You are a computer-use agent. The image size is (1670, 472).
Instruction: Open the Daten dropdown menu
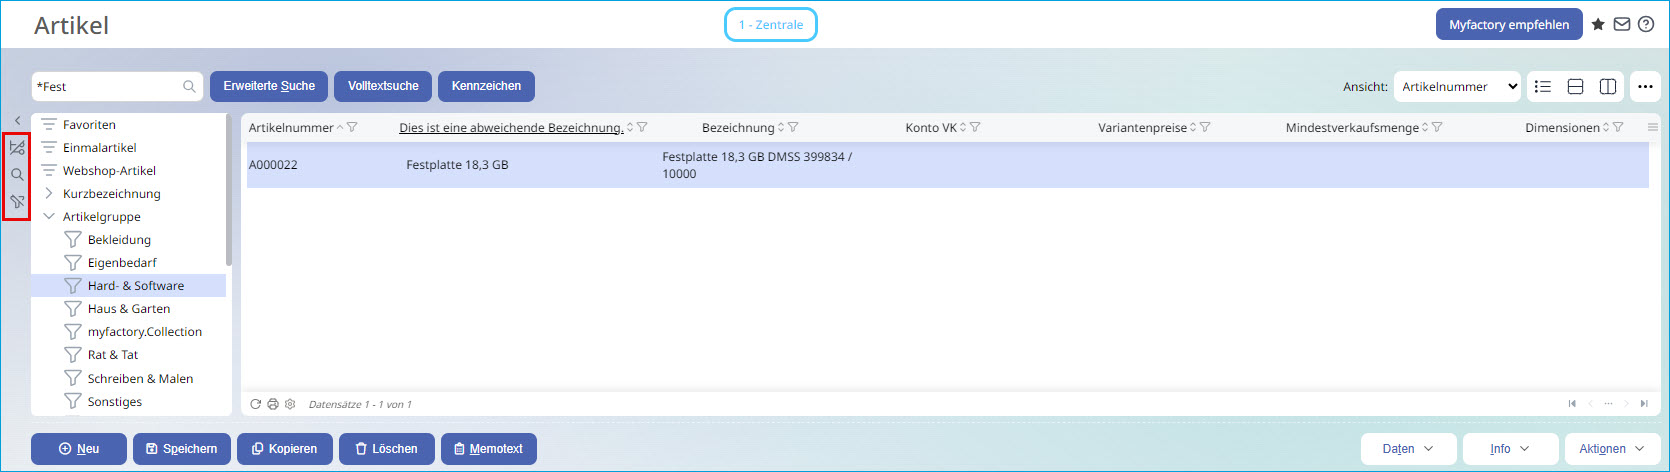click(1407, 449)
